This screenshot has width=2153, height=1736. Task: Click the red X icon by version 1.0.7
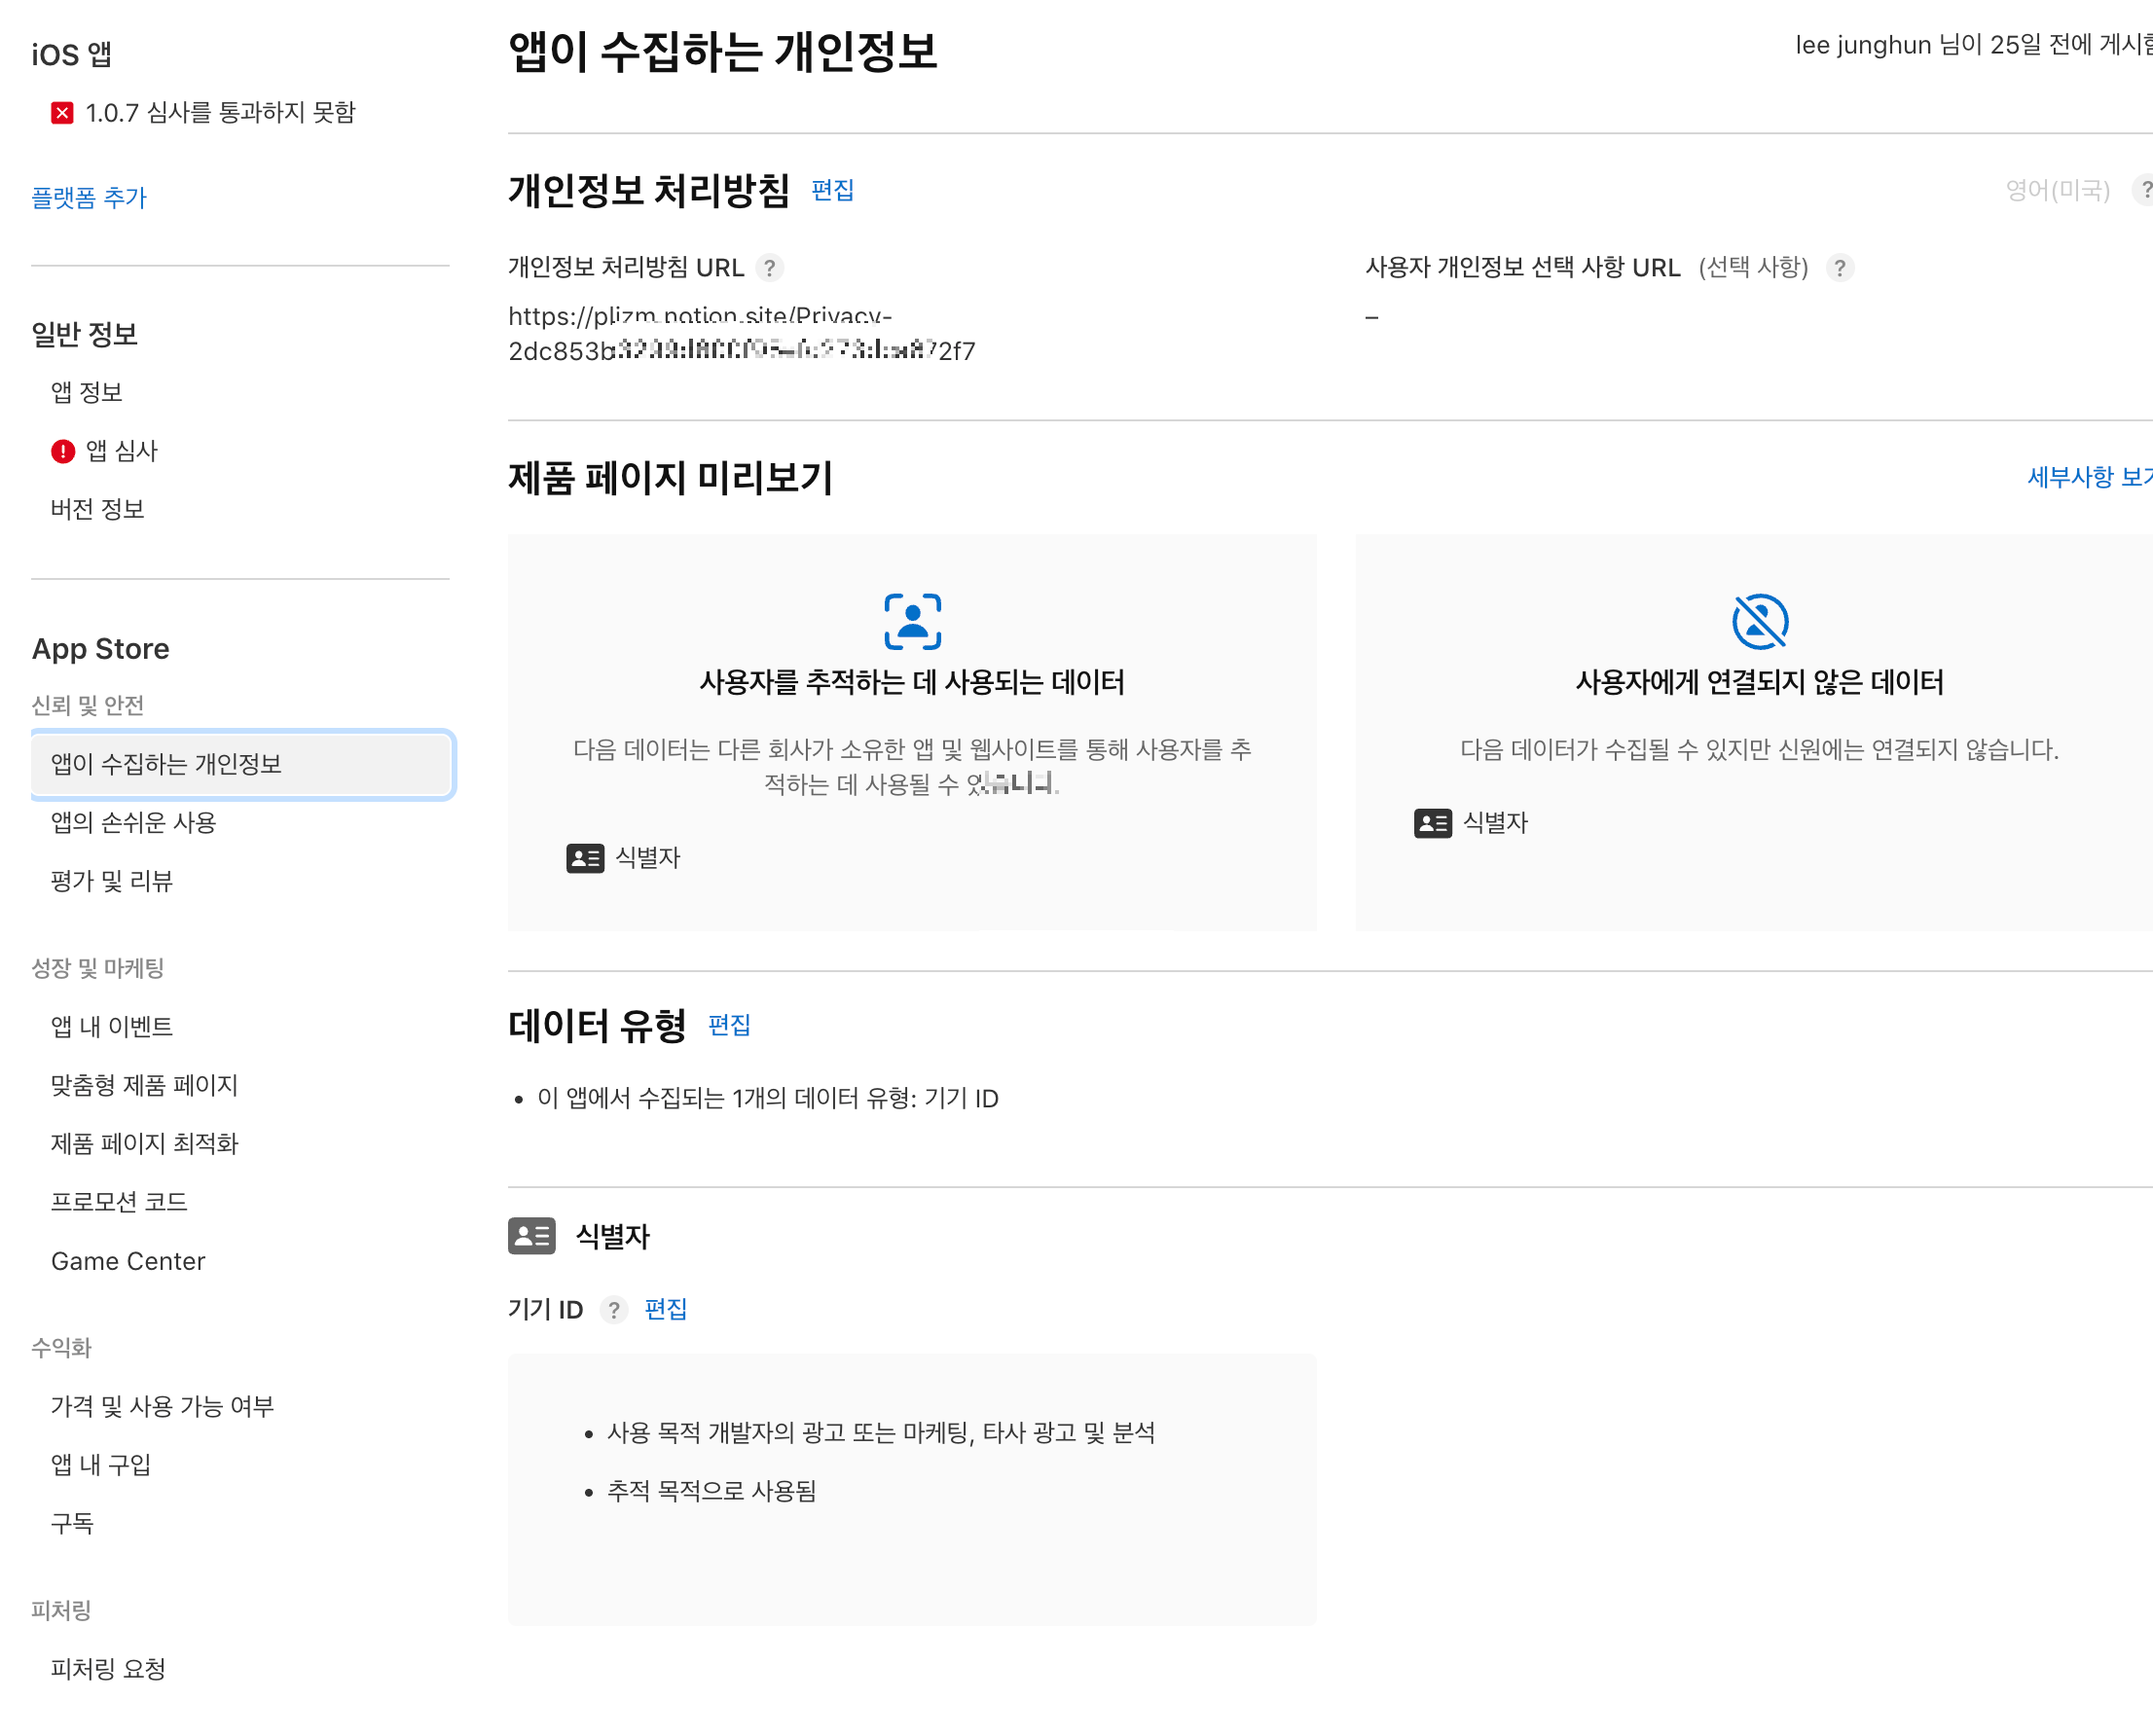[62, 113]
